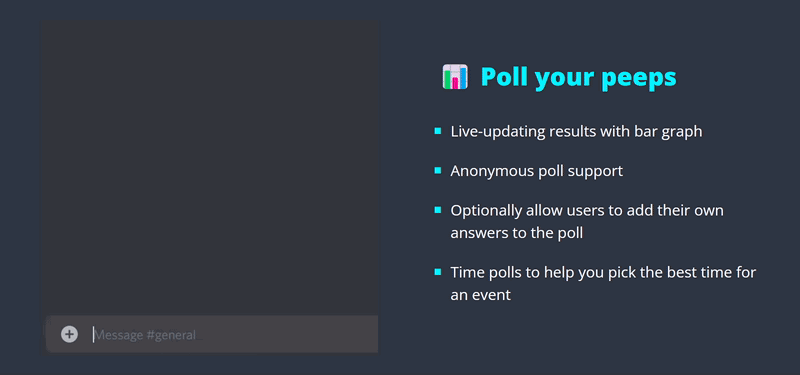Click cyan bullet beside Live-updating results

[438, 131]
